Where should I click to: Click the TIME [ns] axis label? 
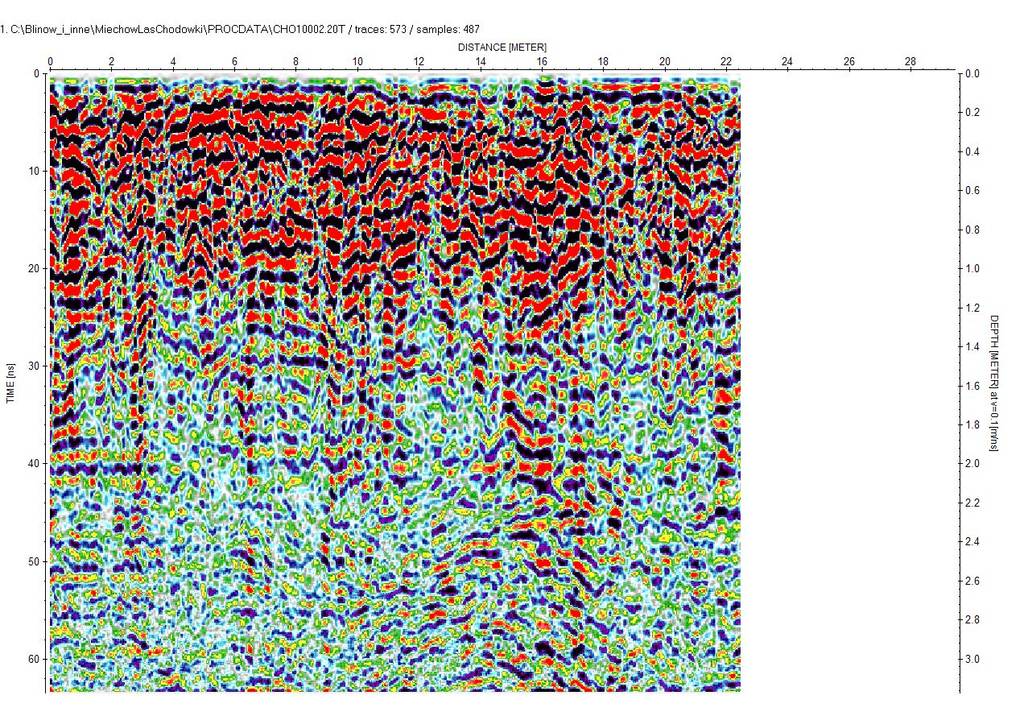tap(10, 382)
